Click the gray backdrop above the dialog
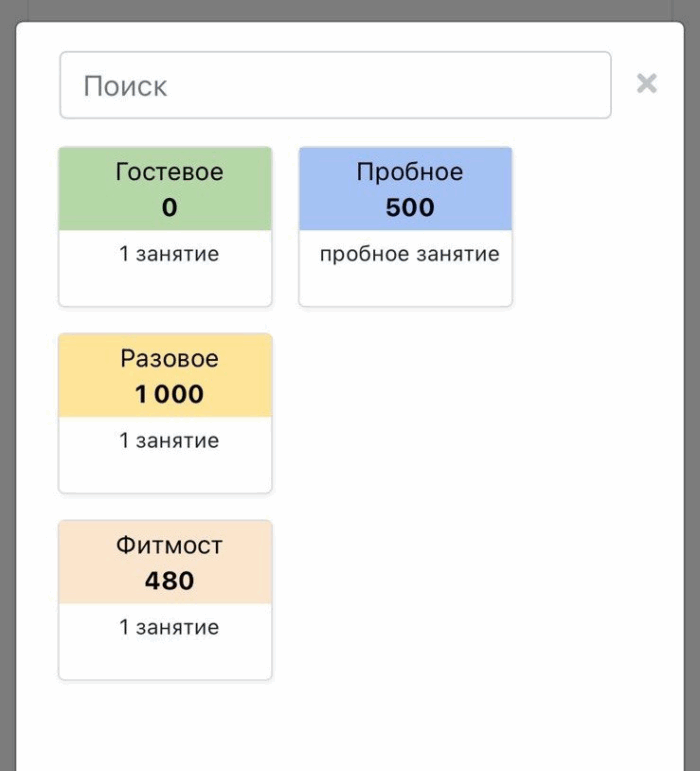Viewport: 700px width, 771px height. (x=350, y=9)
